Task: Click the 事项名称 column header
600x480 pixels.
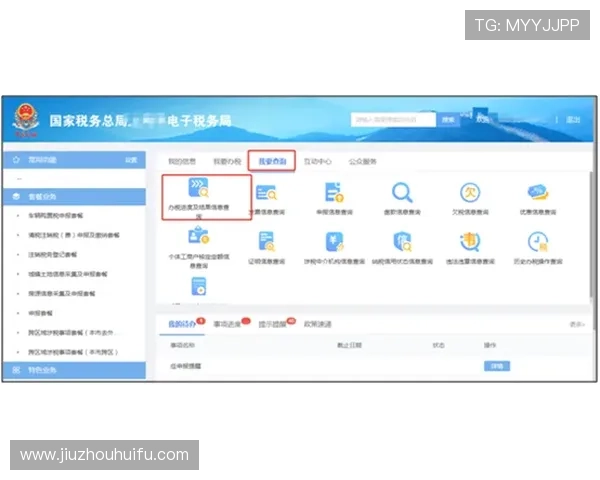Action: tap(183, 345)
